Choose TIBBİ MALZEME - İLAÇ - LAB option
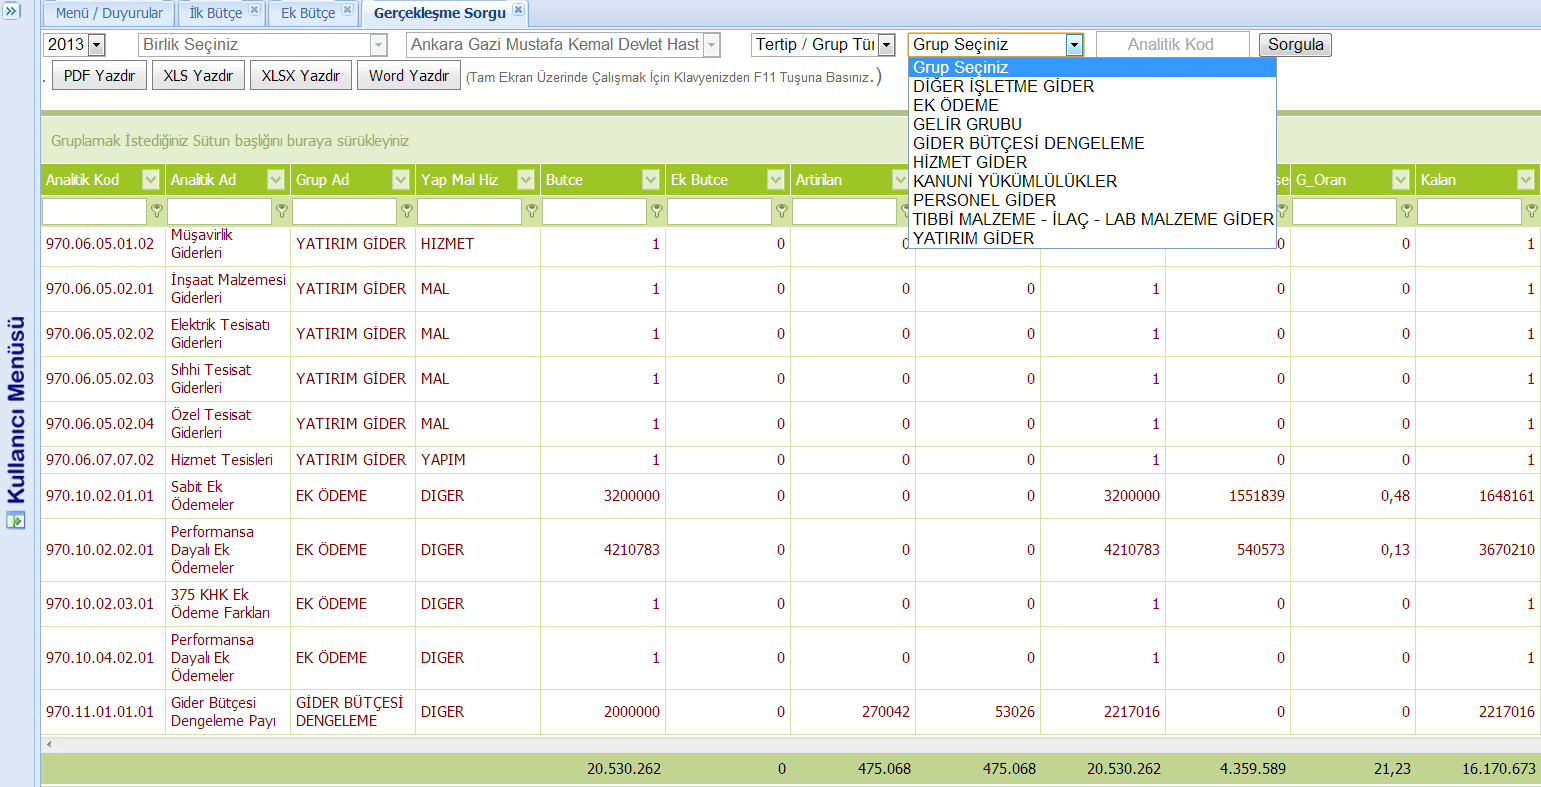 1092,219
